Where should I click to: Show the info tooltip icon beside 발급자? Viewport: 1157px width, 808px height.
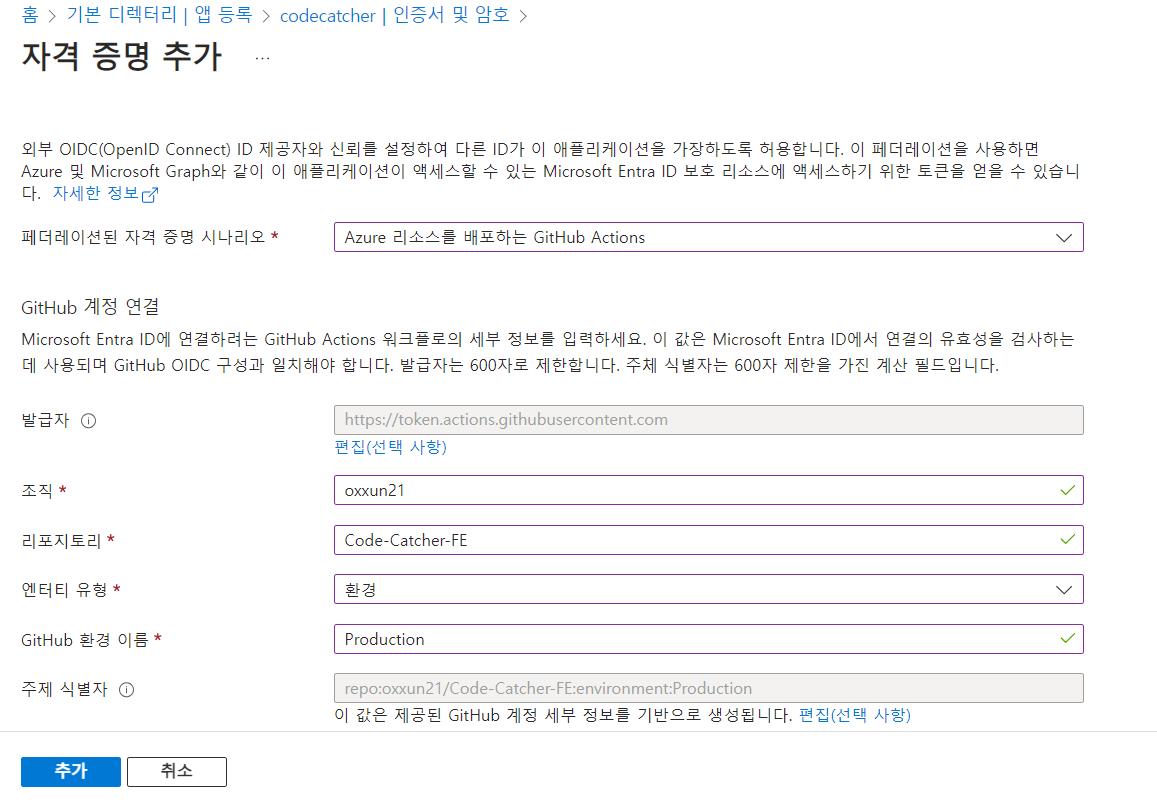tap(89, 421)
